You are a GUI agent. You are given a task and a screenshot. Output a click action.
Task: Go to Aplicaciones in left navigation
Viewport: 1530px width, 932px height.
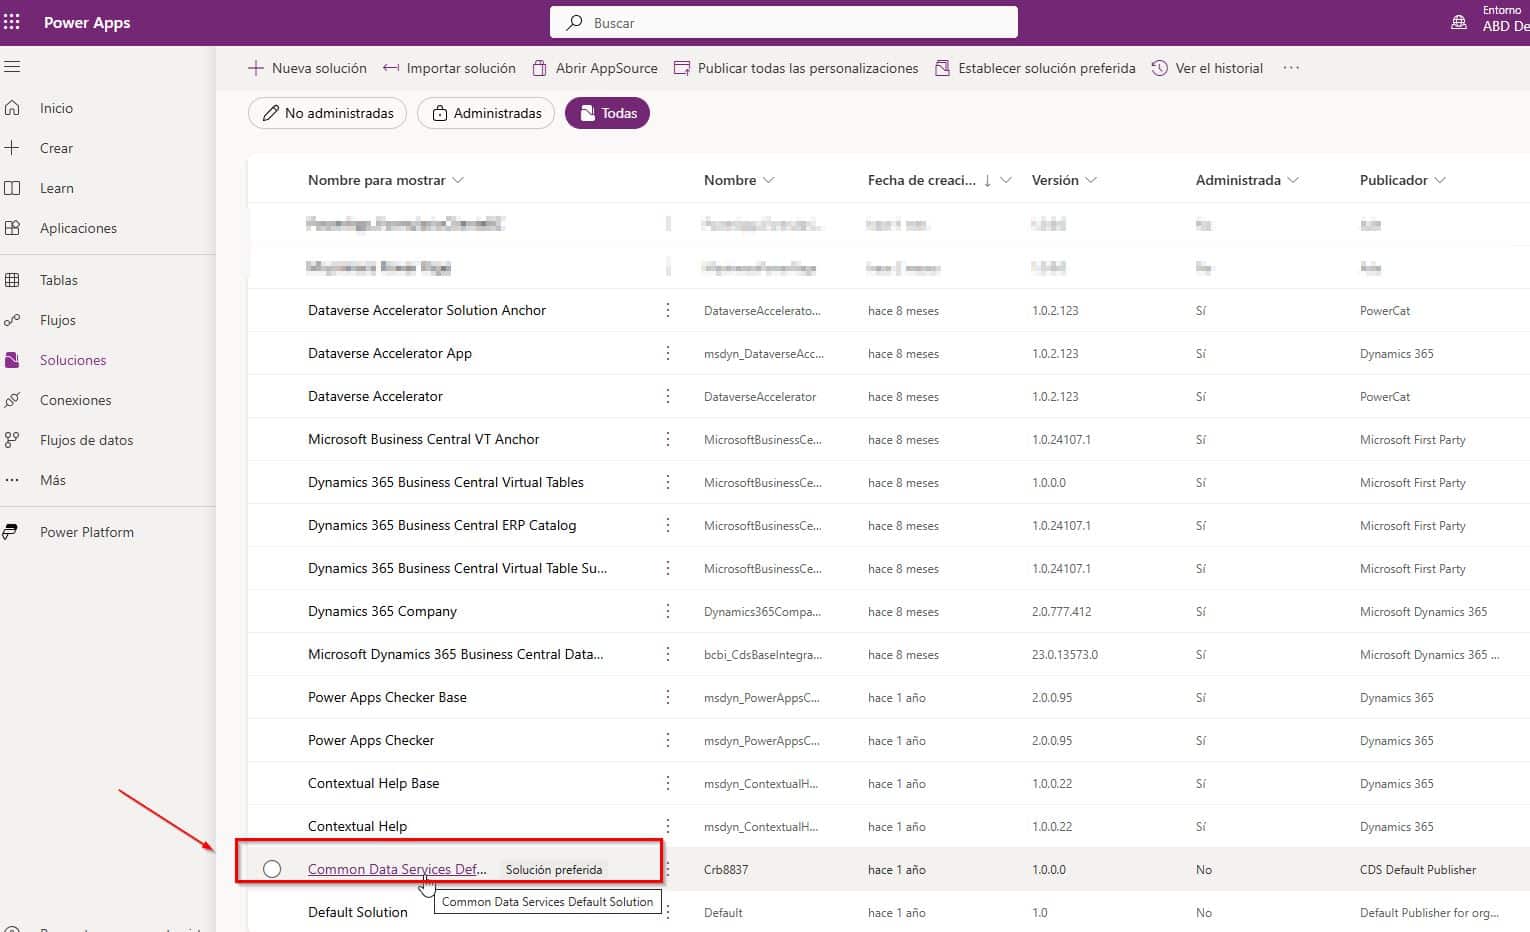tap(78, 228)
